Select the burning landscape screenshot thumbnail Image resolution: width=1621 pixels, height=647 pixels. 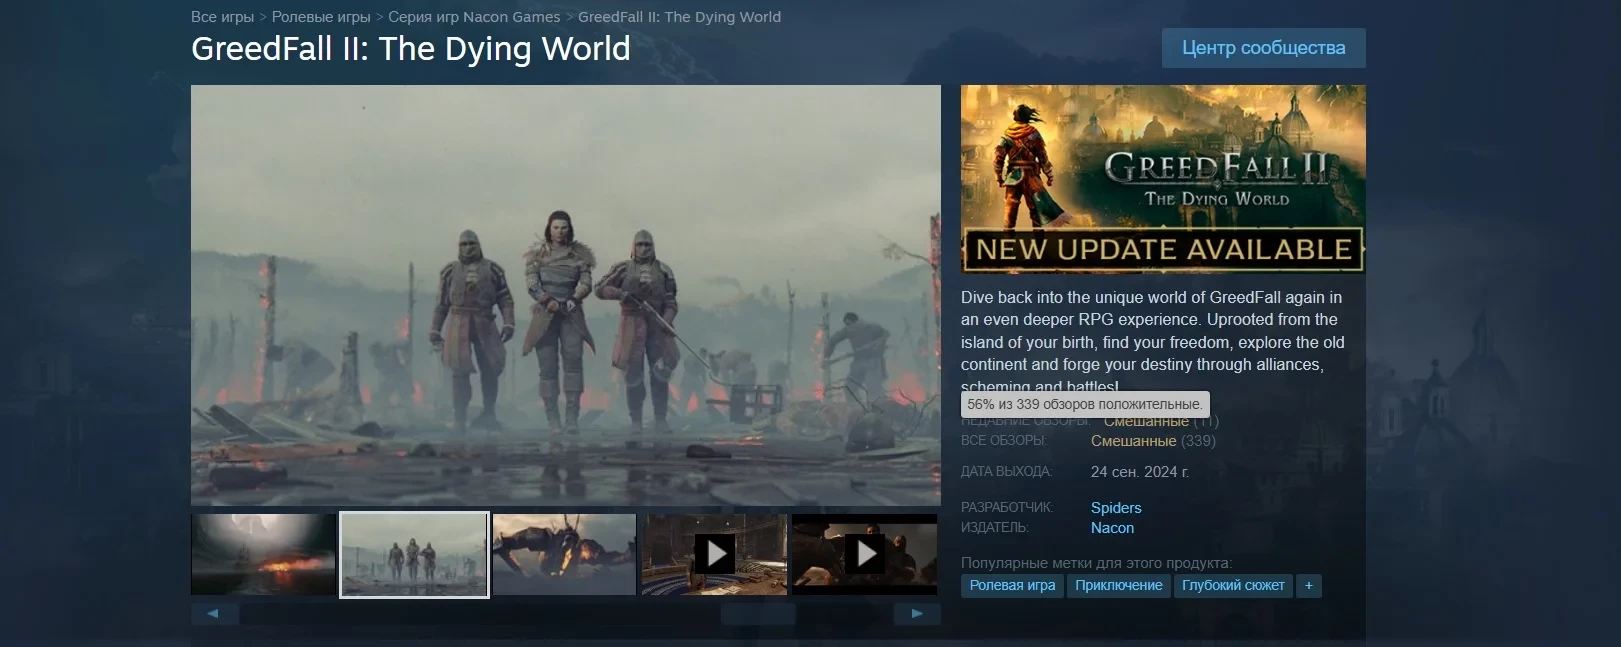[263, 554]
